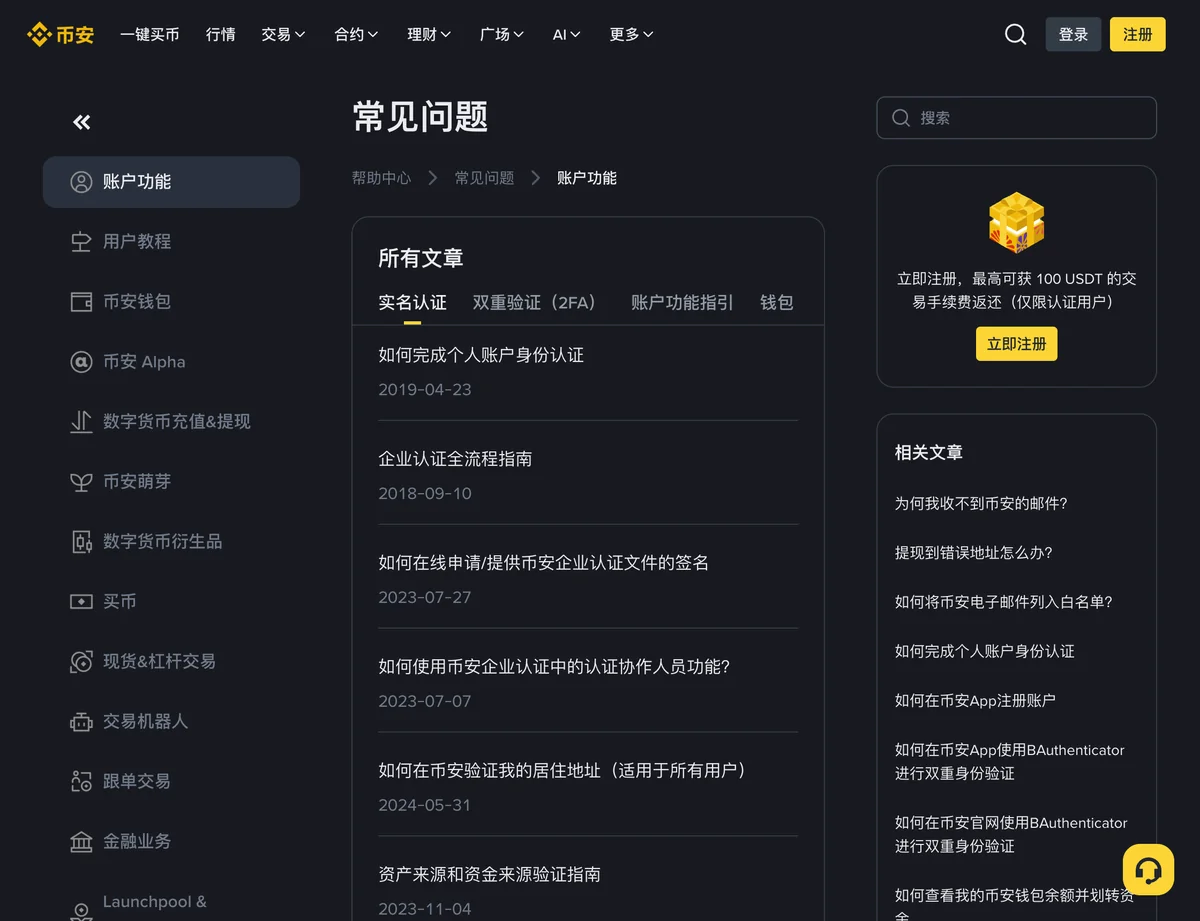Select 用户教程 text in the sidebar

(137, 242)
